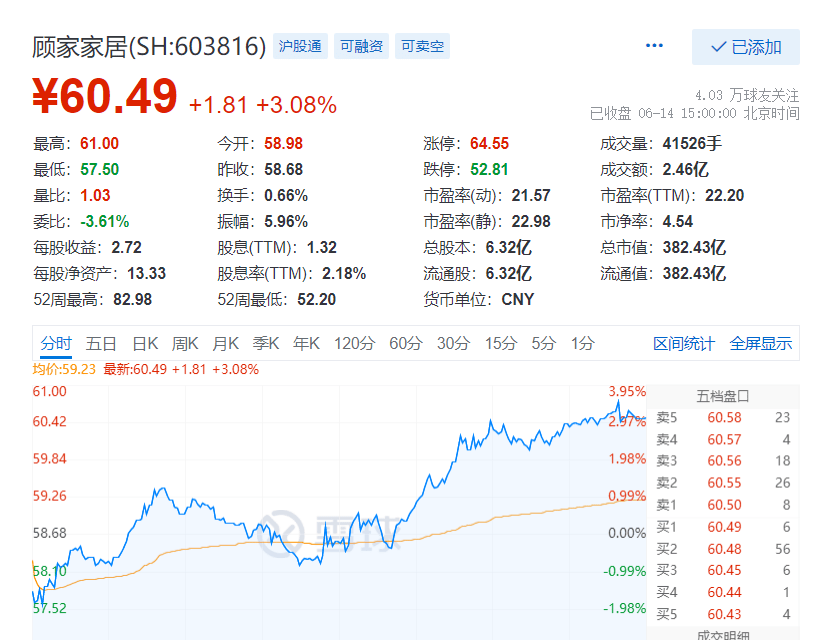Click the 均价:59.23 label above chart
The height and width of the screenshot is (640, 832).
64,369
